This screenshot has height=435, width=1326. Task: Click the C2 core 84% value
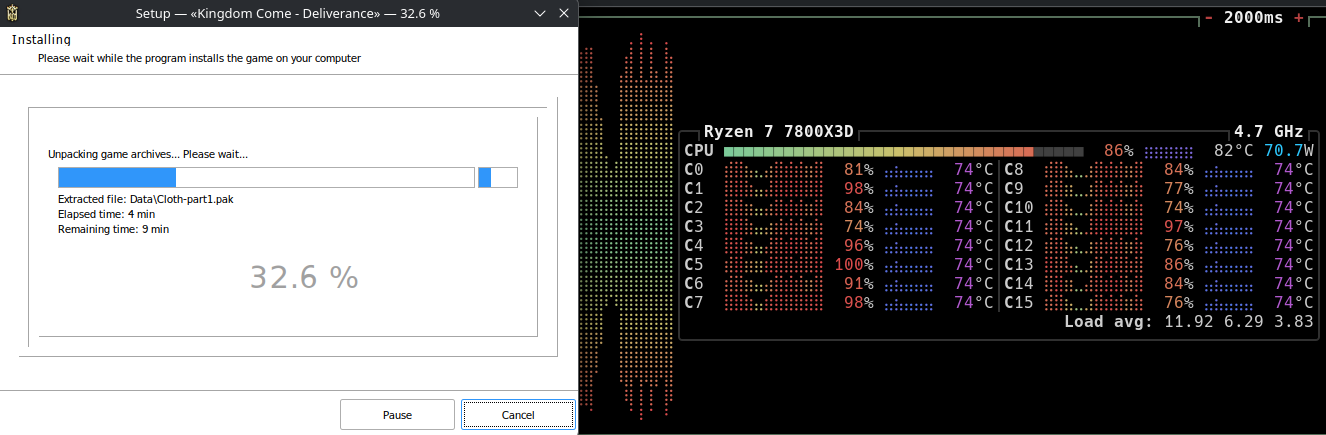[x=859, y=208]
